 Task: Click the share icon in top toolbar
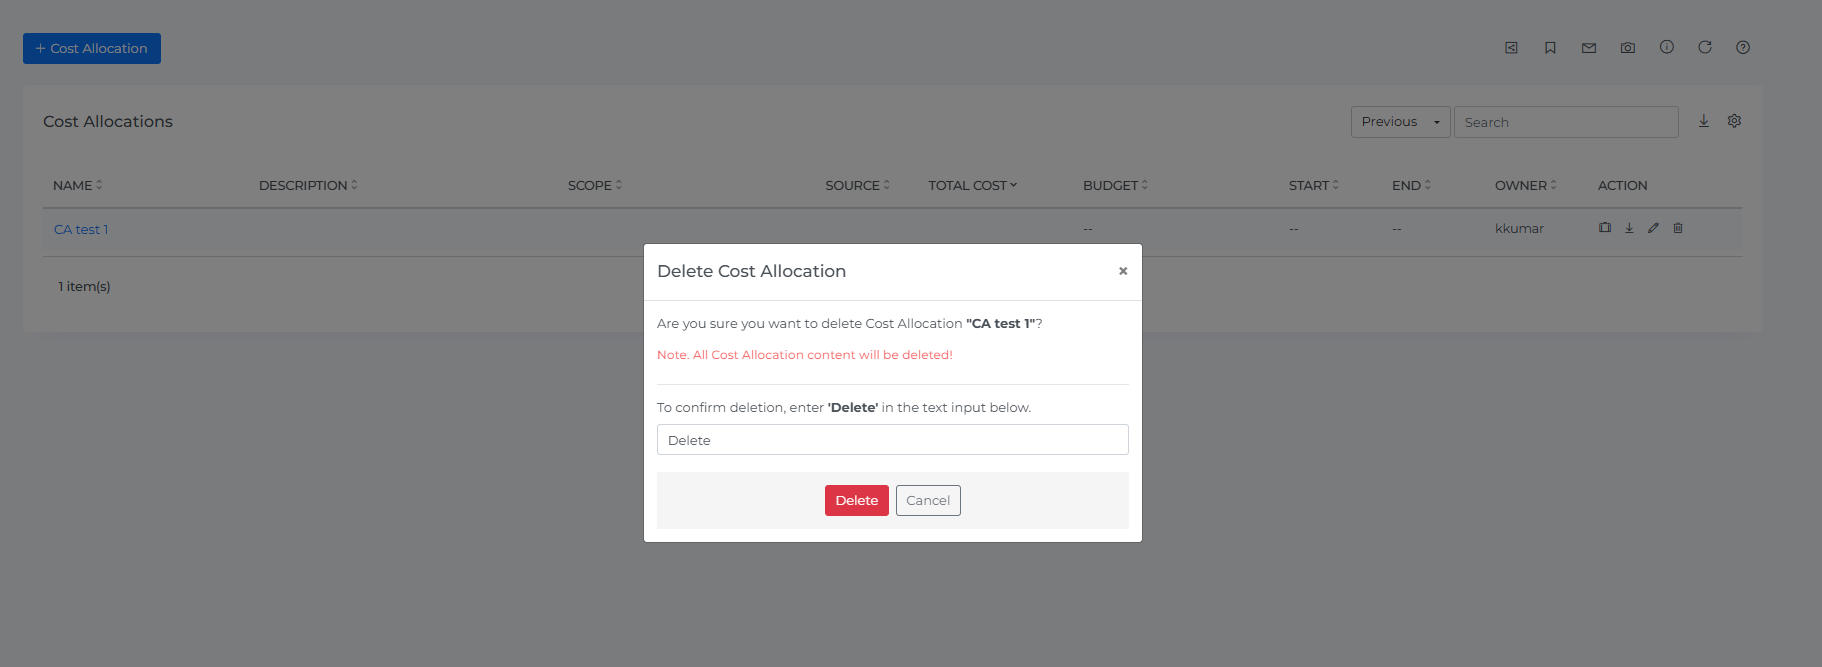pyautogui.click(x=1511, y=48)
